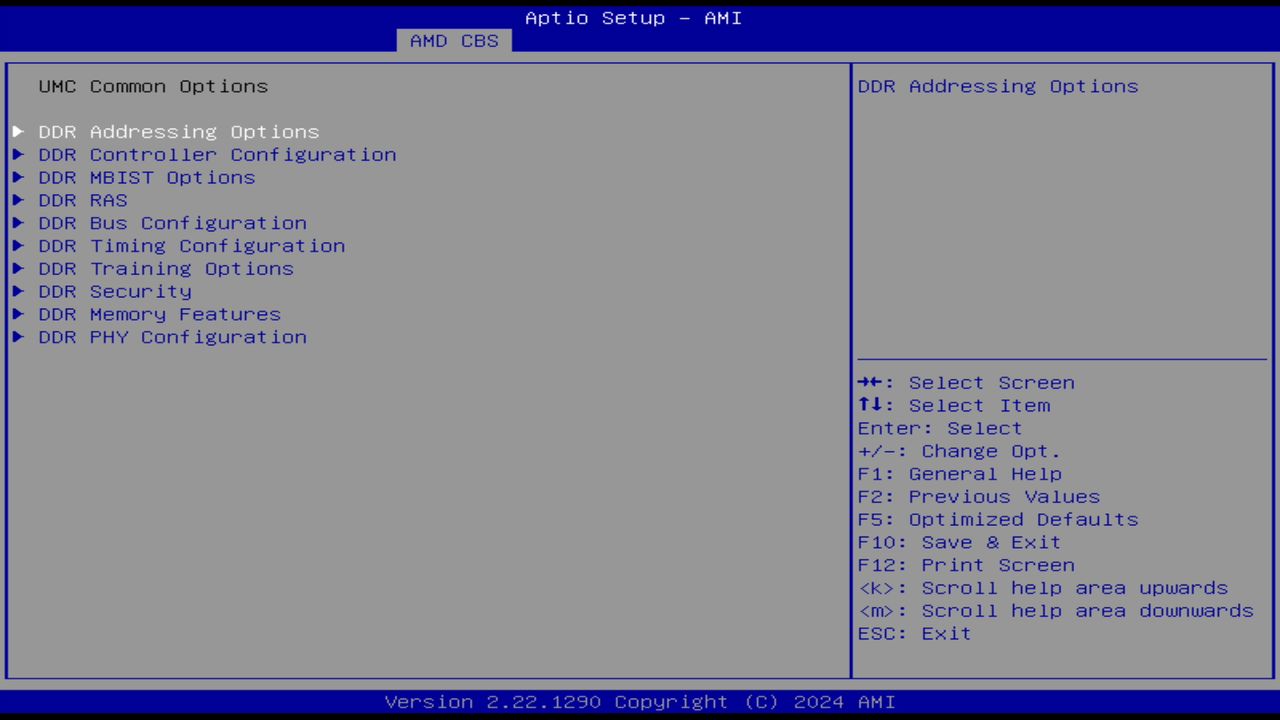Open DDR Memory Features submenu
This screenshot has height=720, width=1280.
coord(160,315)
